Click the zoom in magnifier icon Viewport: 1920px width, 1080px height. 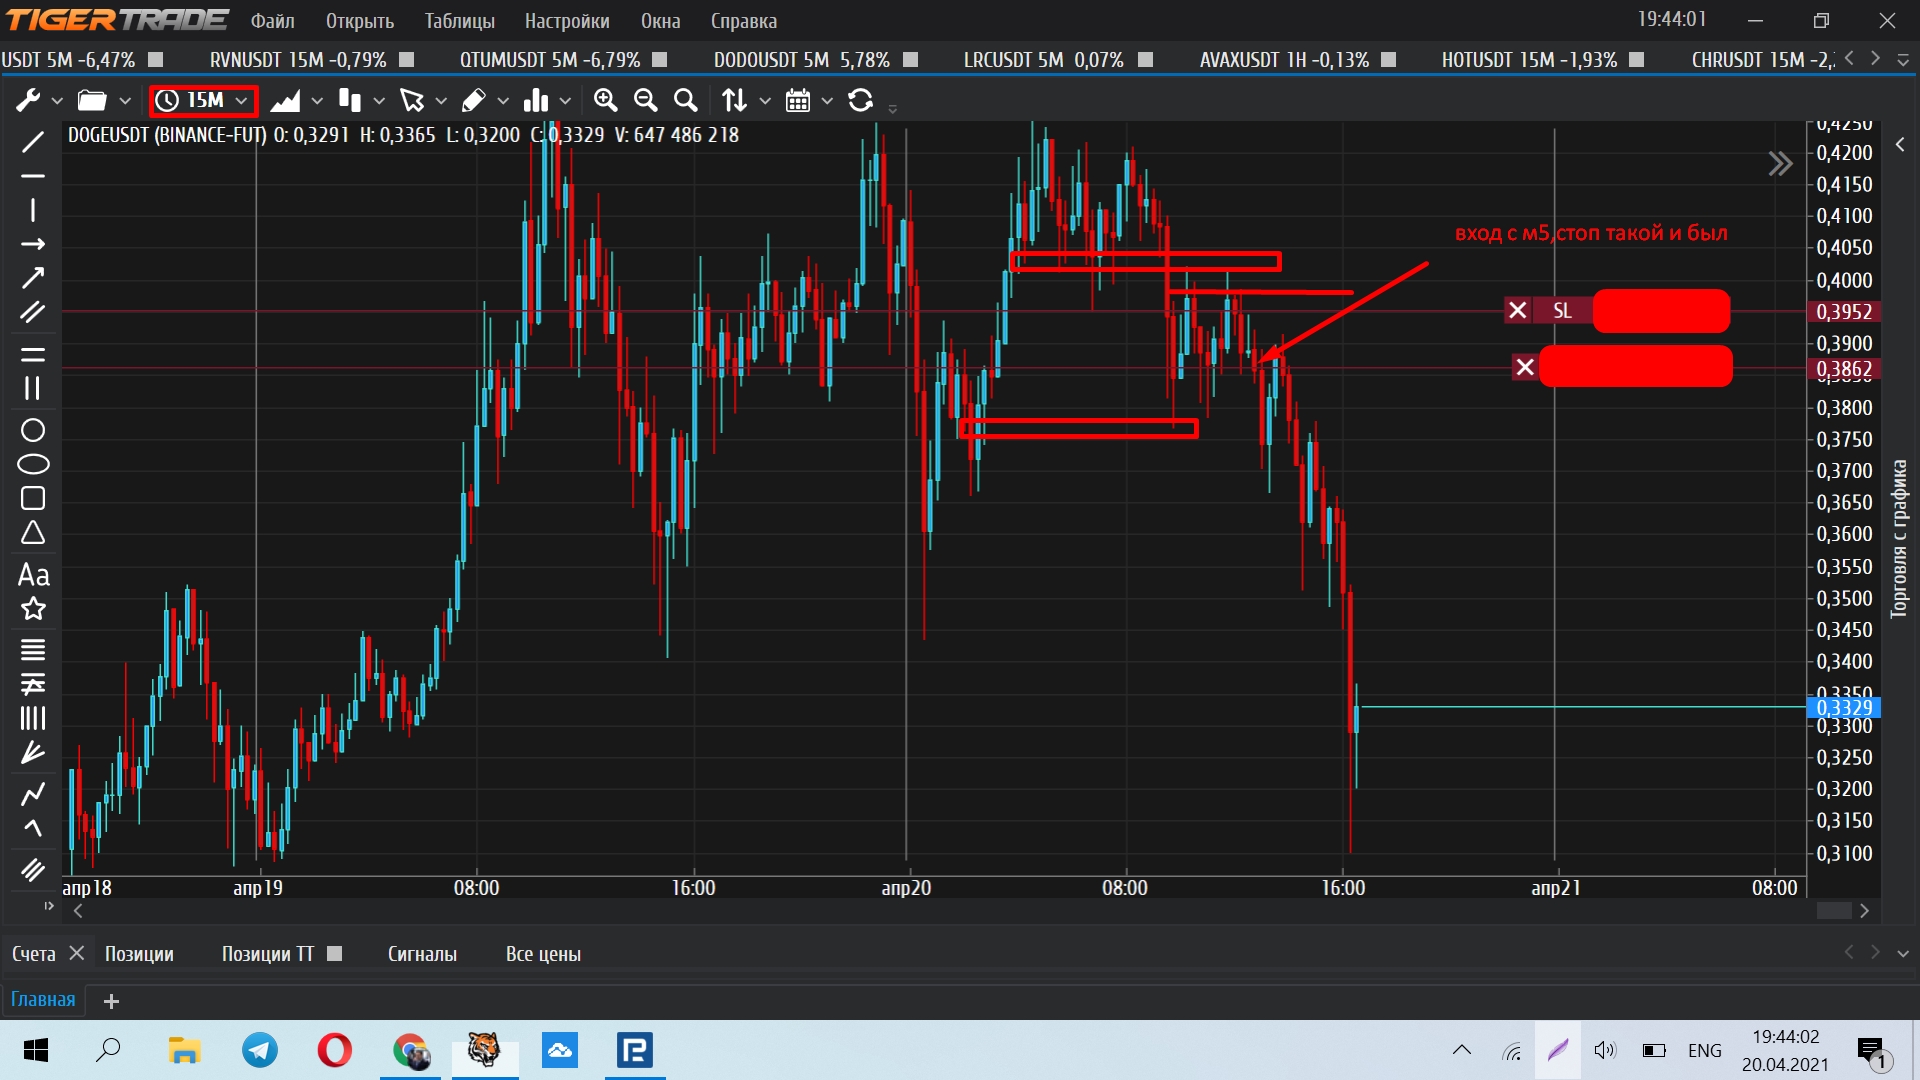click(x=605, y=100)
